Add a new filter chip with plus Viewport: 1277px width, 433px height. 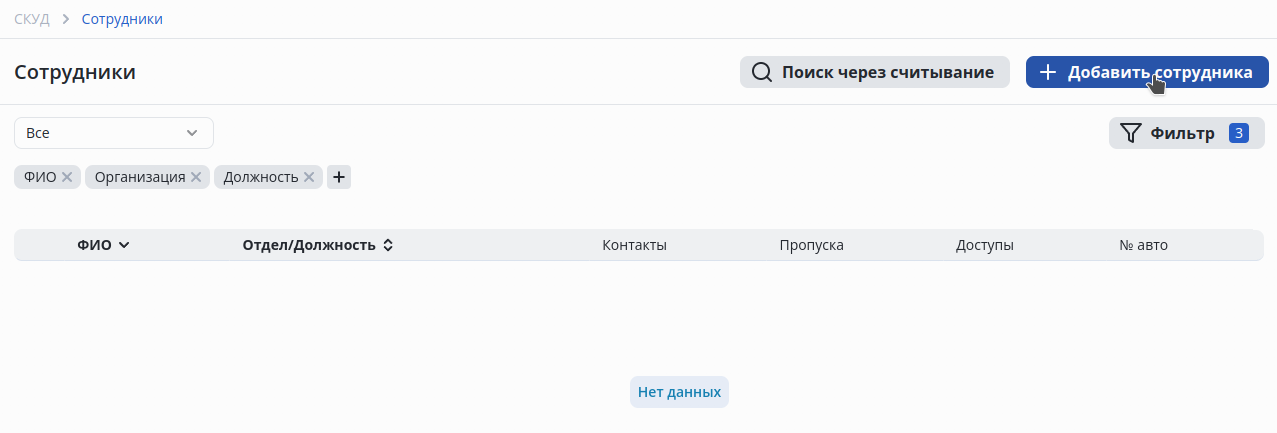[x=339, y=177]
